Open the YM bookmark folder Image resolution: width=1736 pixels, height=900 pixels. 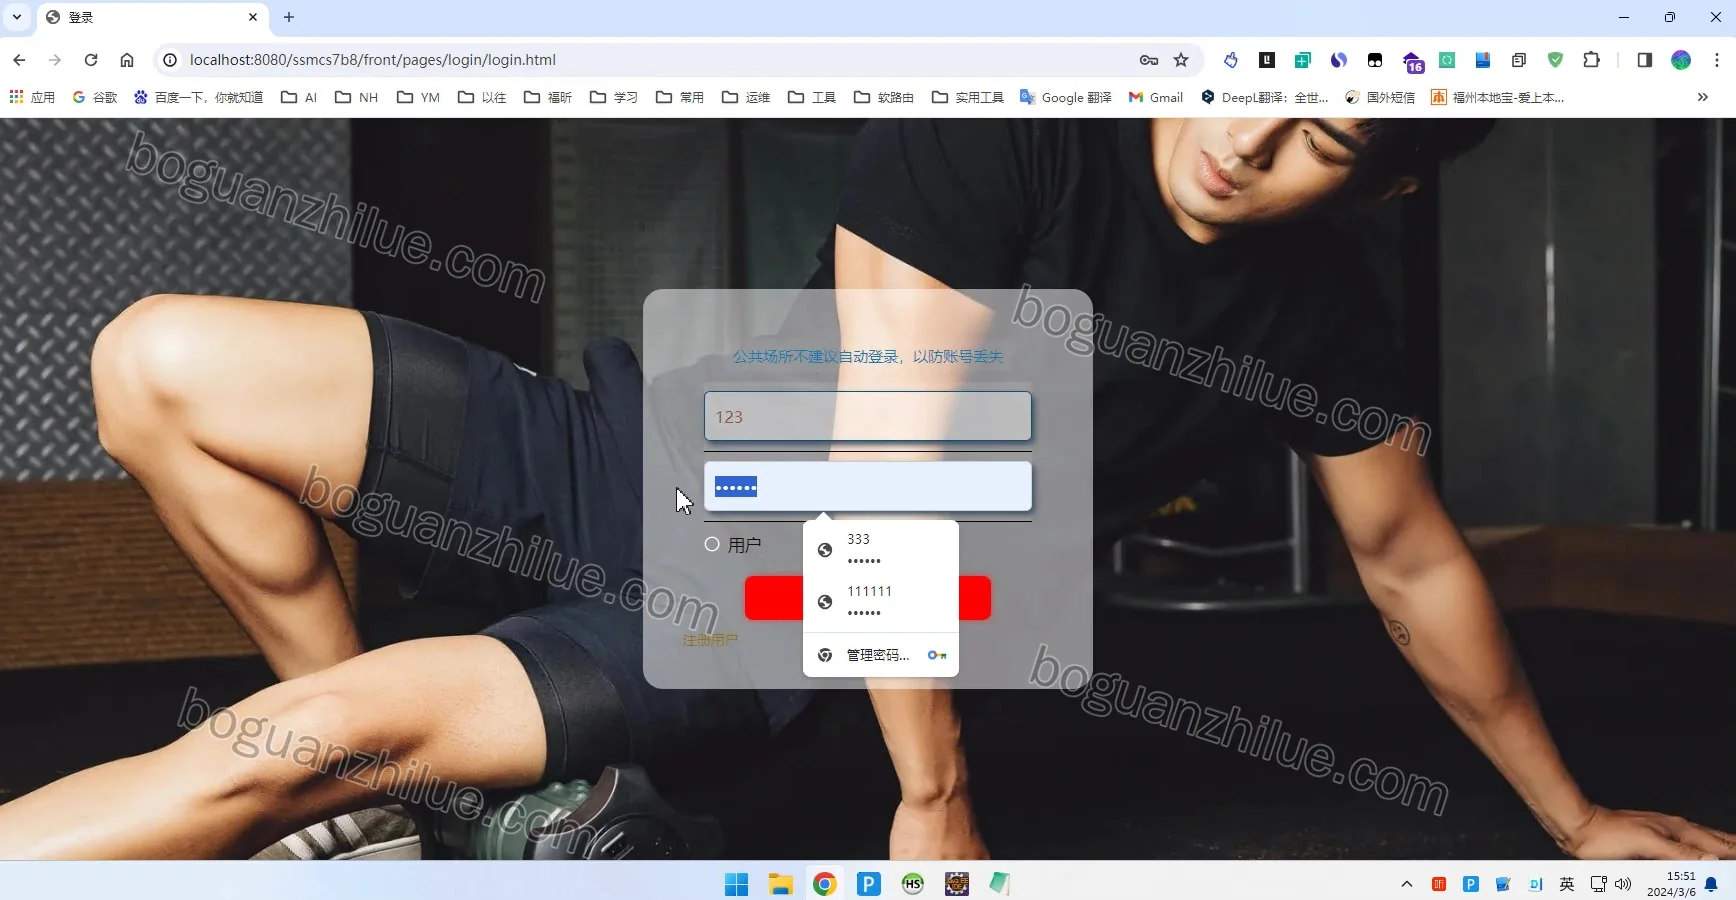tap(418, 97)
